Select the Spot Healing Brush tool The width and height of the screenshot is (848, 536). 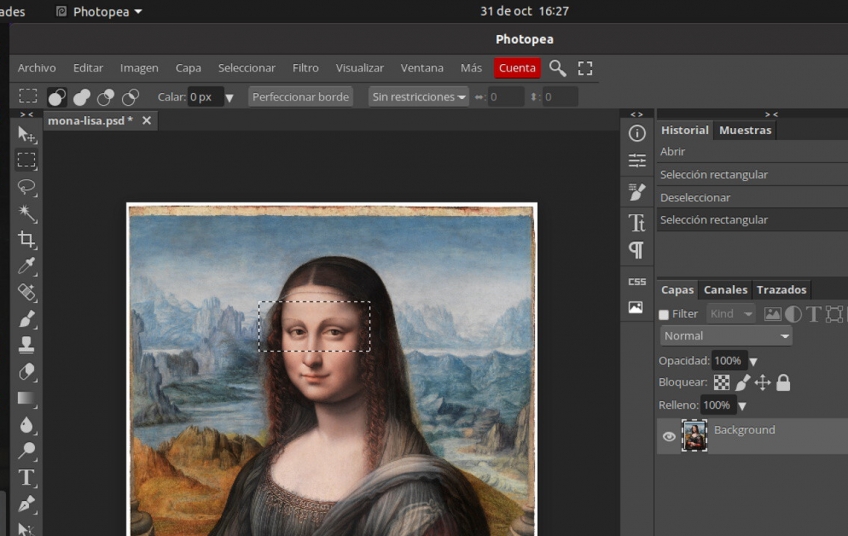click(26, 292)
